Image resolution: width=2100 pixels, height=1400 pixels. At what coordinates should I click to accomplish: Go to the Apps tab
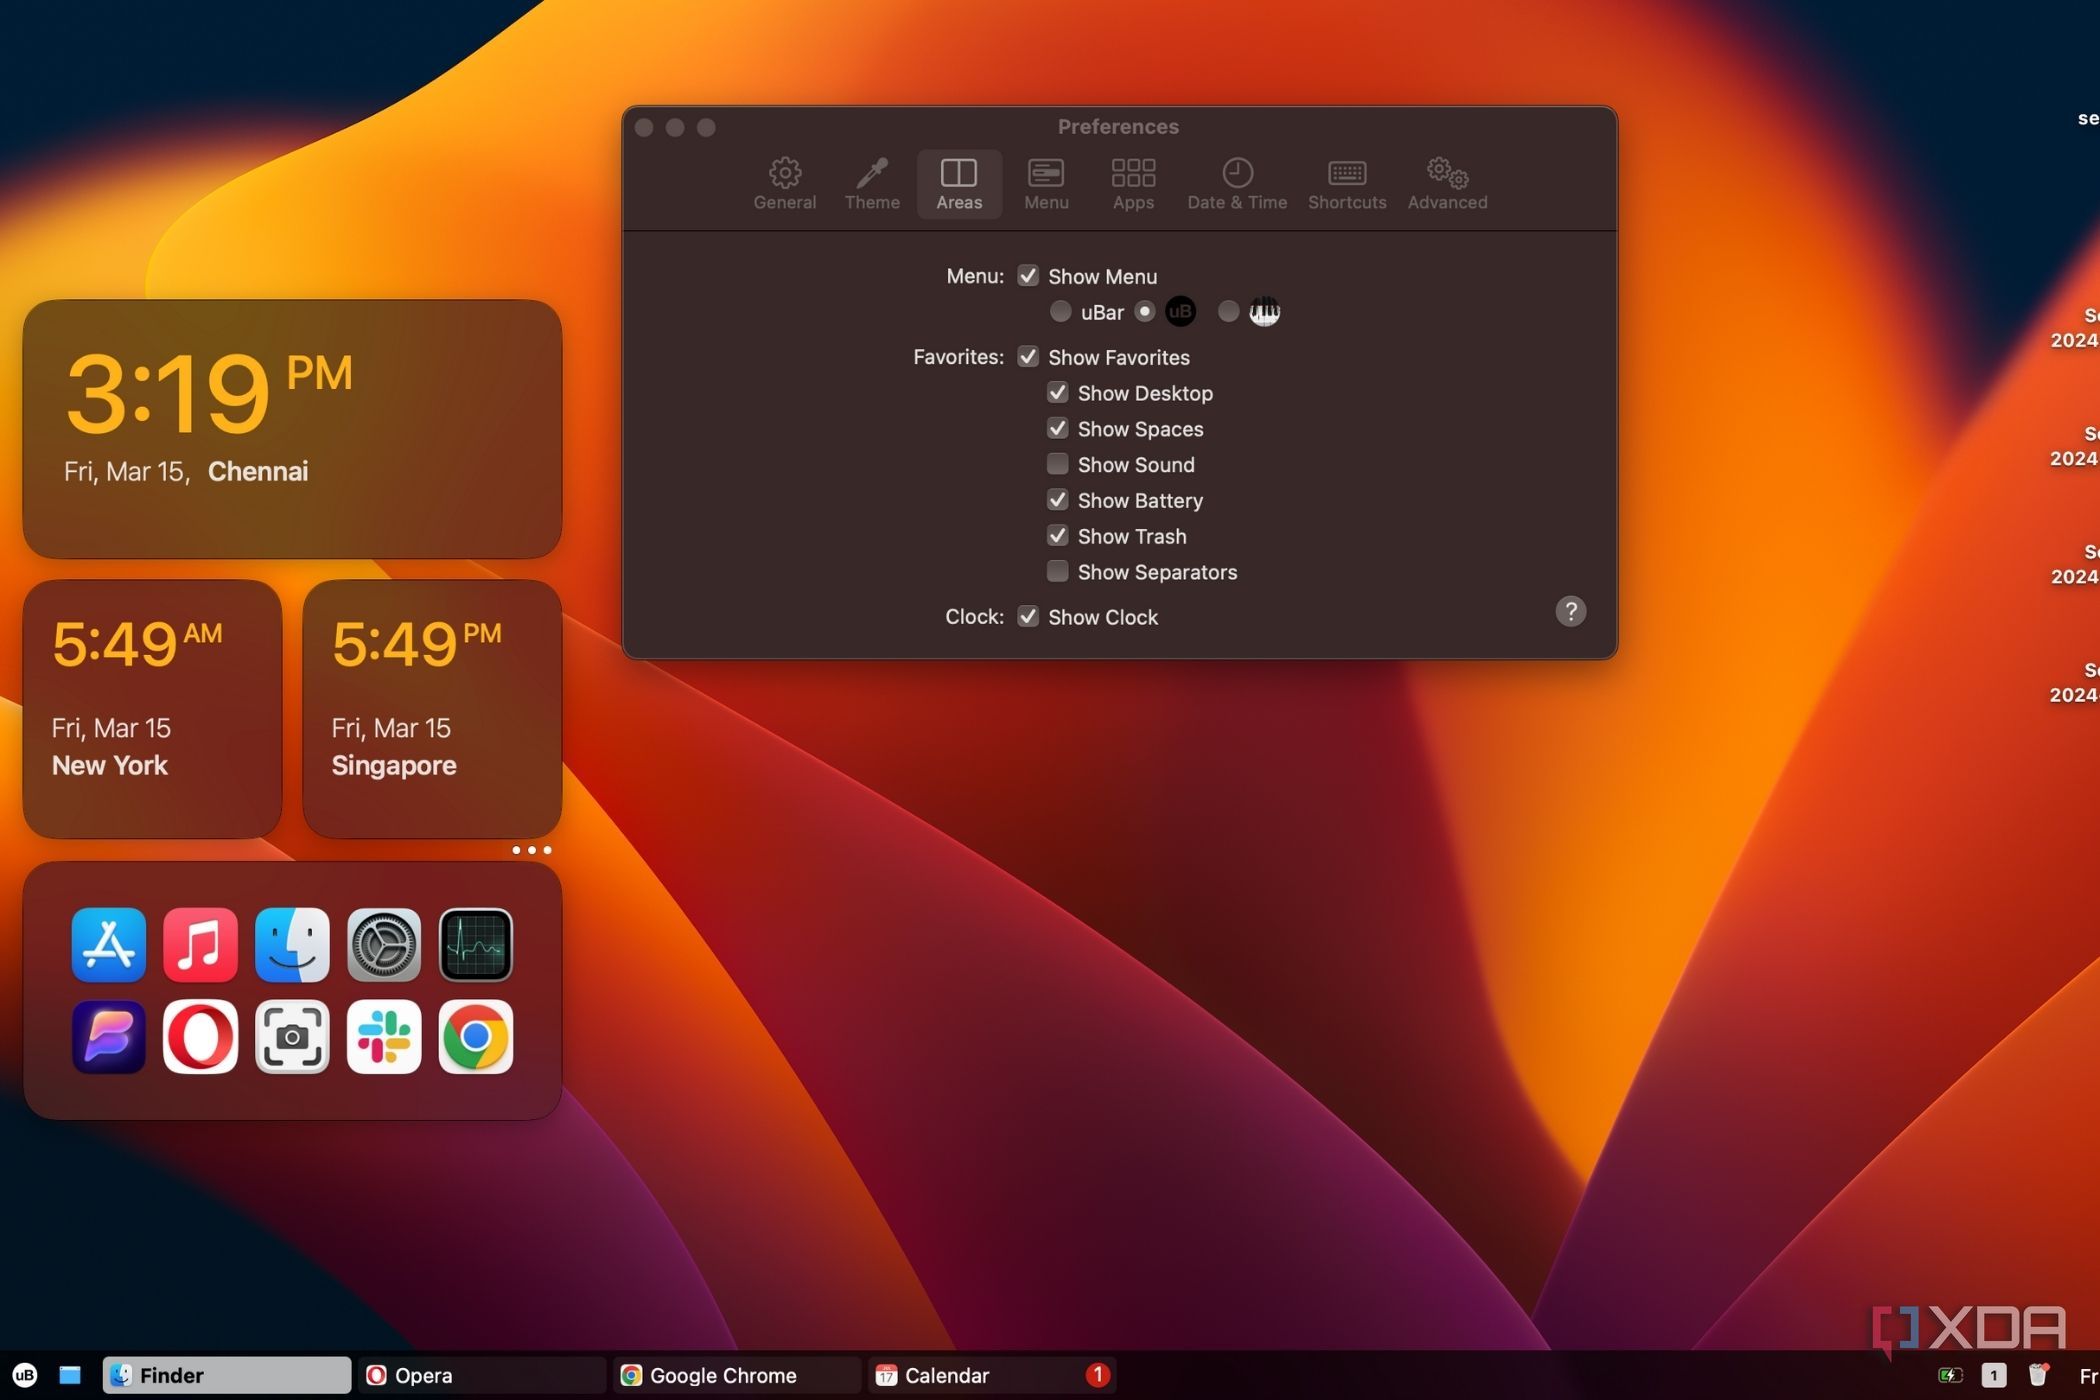1133,184
